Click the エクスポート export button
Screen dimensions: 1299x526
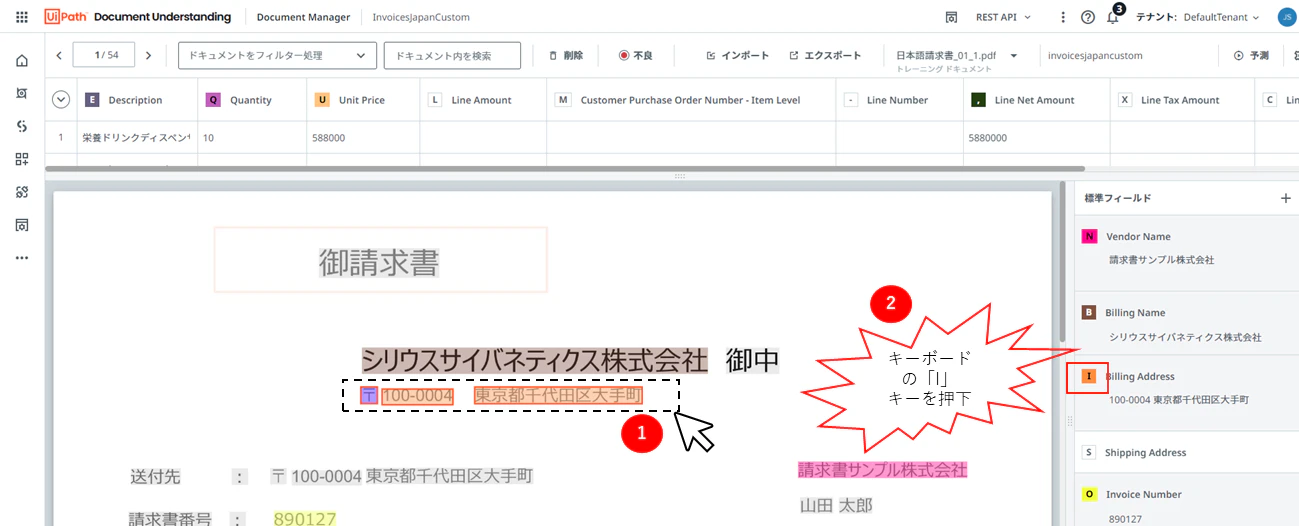(x=825, y=56)
